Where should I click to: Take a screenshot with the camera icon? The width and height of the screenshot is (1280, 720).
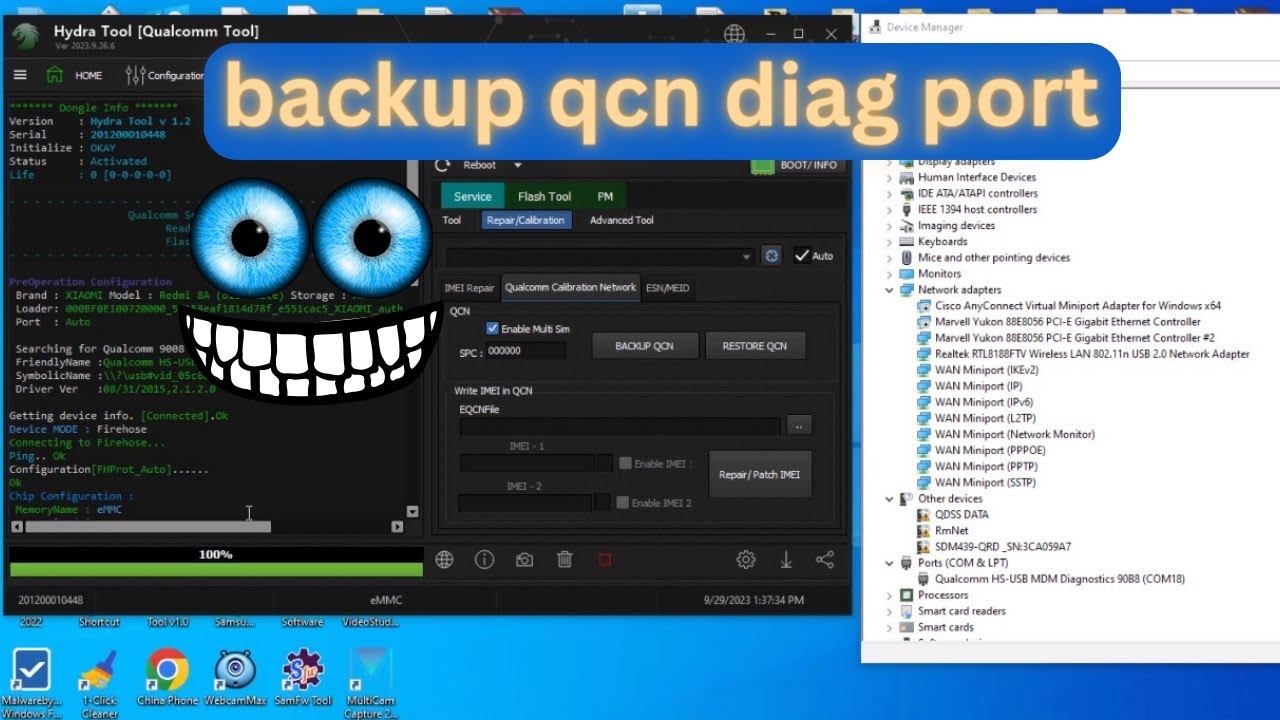[x=524, y=560]
